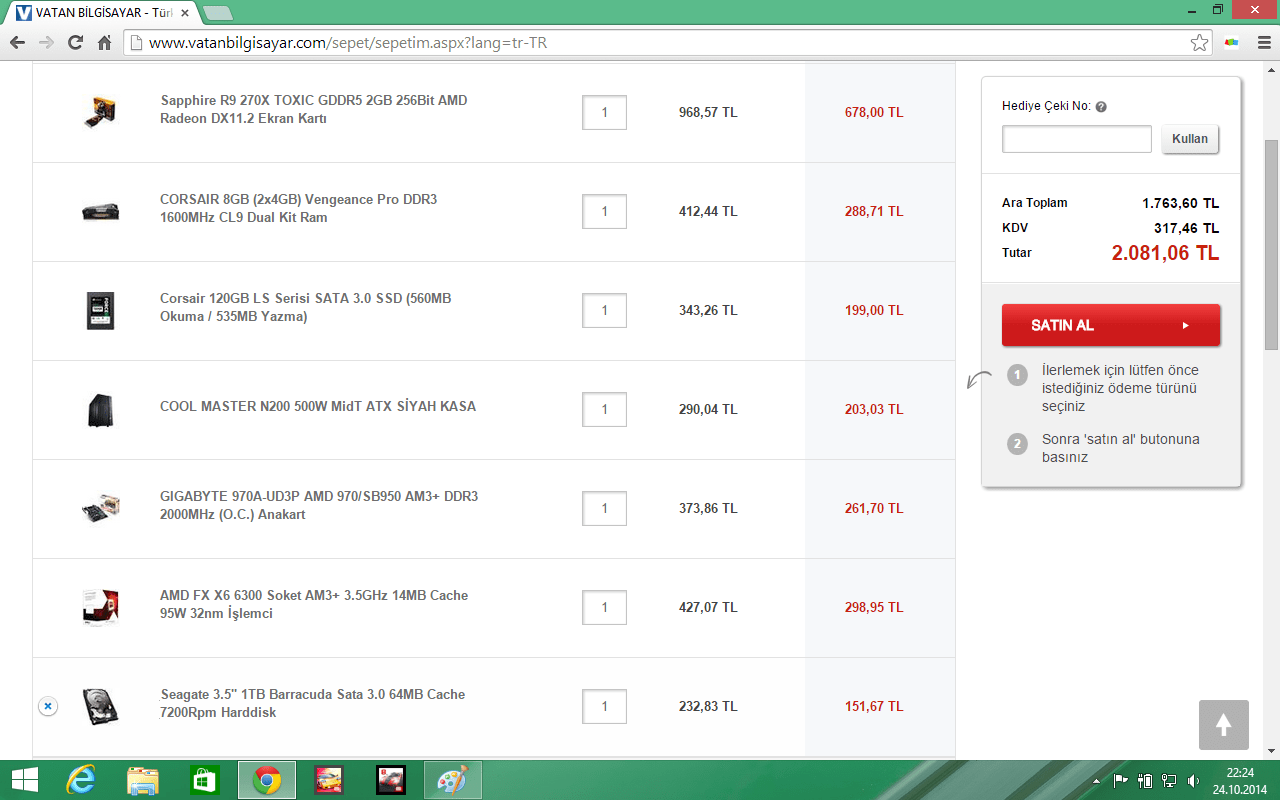Open the Chrome hamburger menu
This screenshot has width=1280, height=800.
tap(1262, 43)
